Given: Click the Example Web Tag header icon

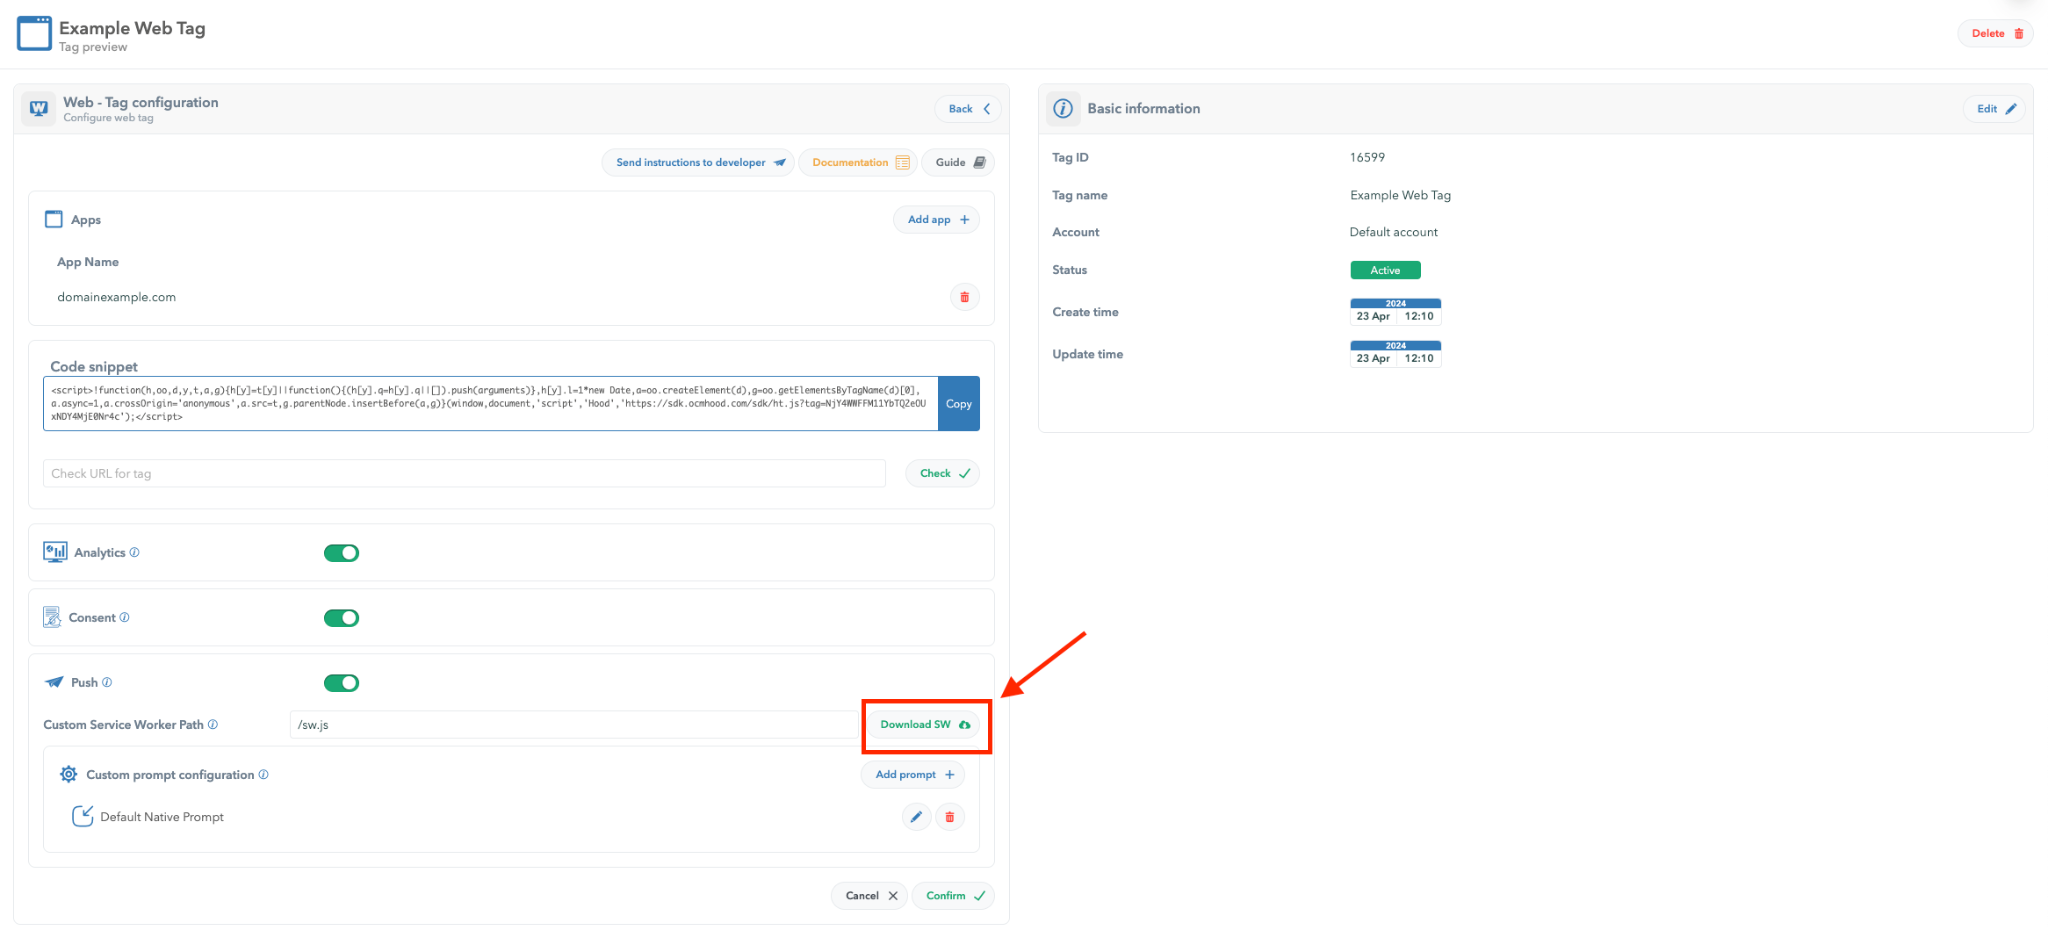Looking at the screenshot, I should pos(34,33).
